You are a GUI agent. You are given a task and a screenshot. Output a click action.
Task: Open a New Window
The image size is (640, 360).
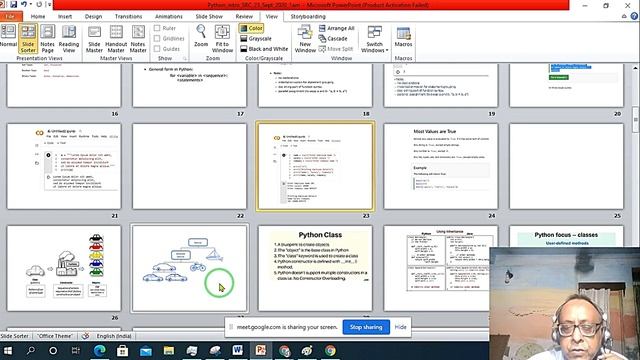pos(305,38)
